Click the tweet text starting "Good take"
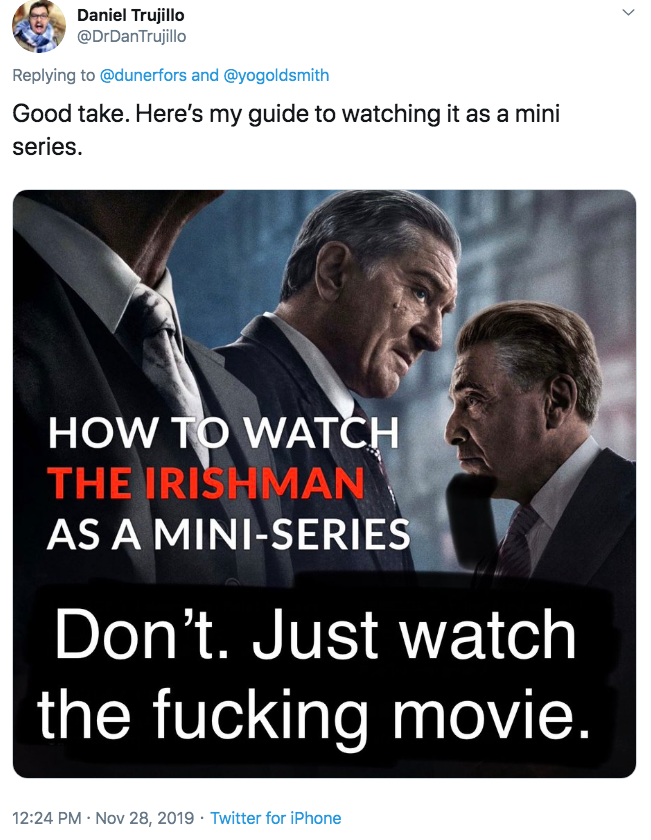 pos(286,130)
